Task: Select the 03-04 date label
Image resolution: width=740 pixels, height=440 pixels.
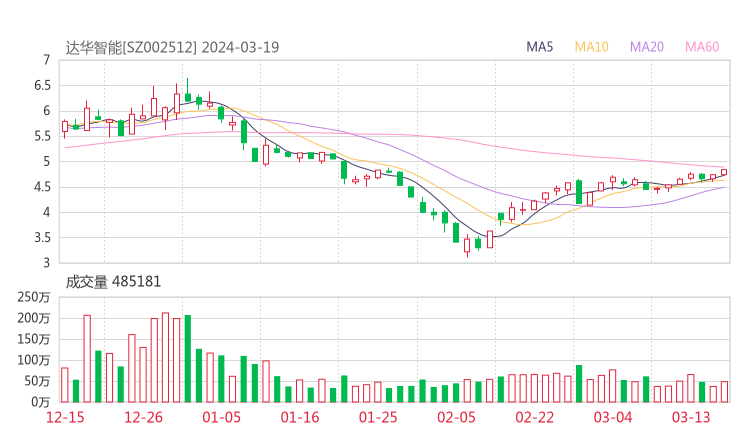Action: (x=613, y=417)
